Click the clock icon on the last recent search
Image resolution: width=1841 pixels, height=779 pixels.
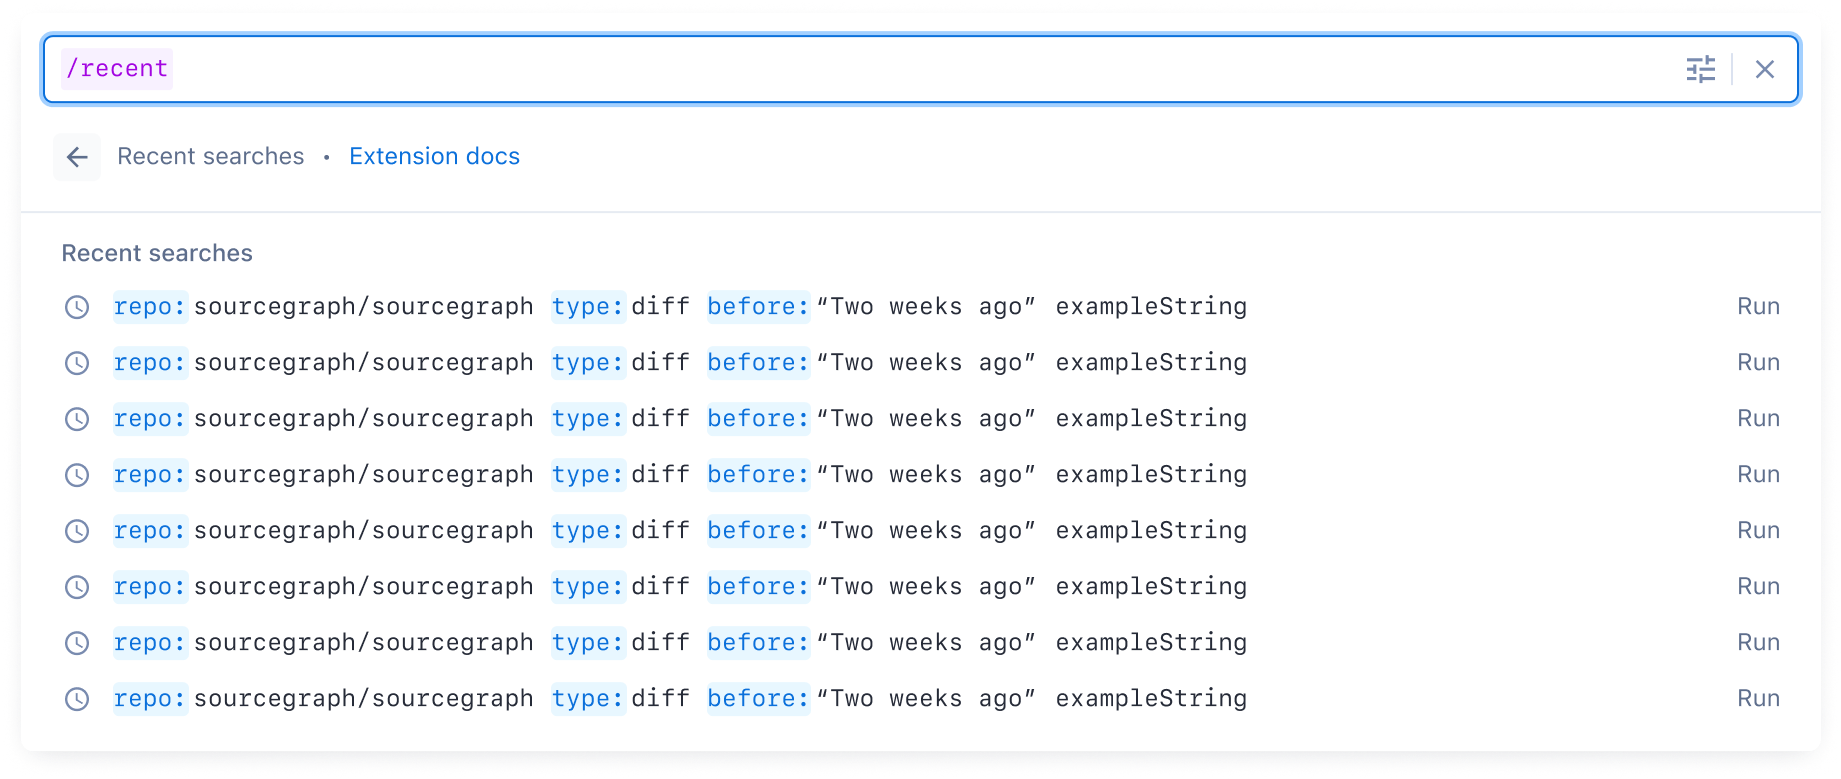pyautogui.click(x=77, y=699)
